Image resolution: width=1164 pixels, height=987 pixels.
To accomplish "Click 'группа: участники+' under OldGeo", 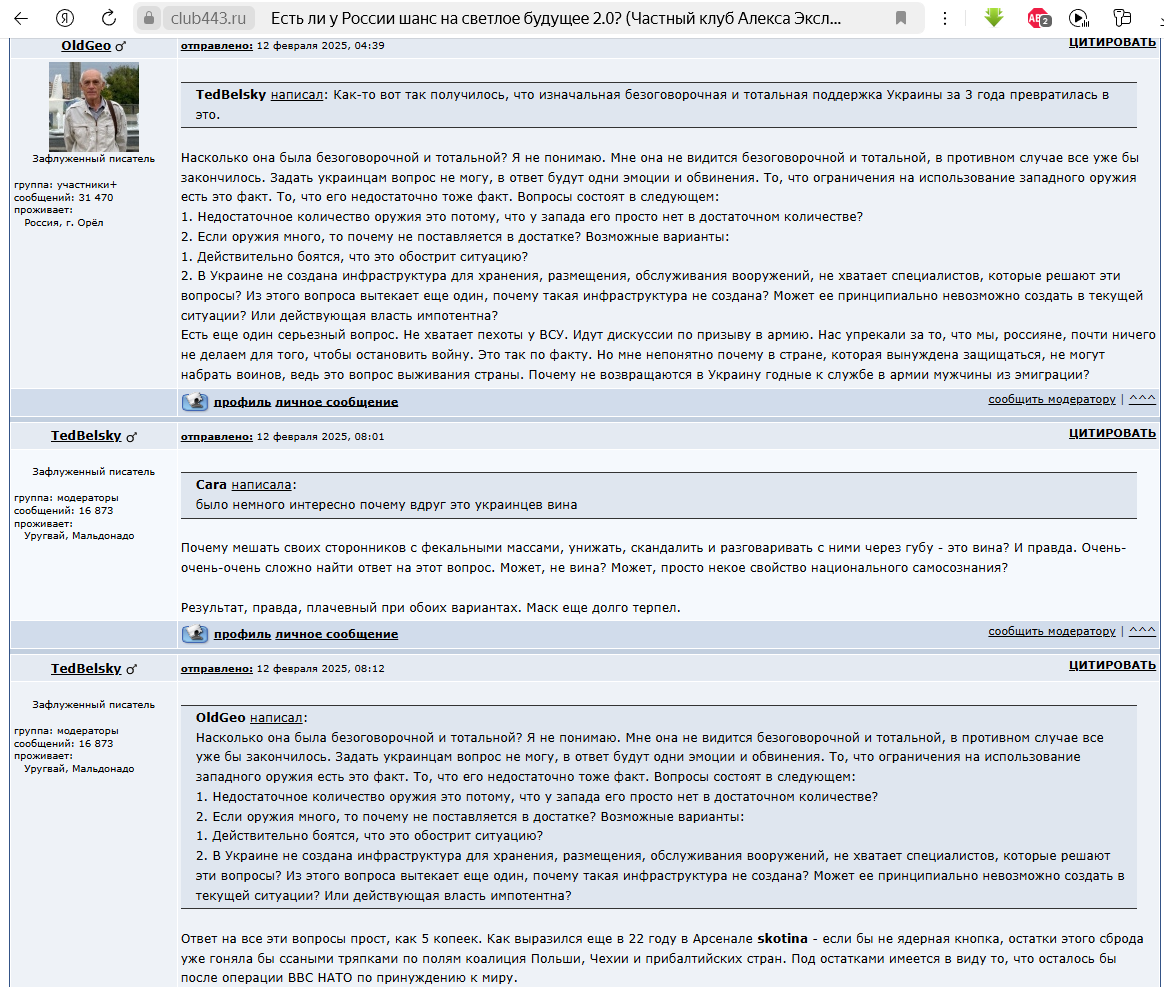I will pos(65,185).
